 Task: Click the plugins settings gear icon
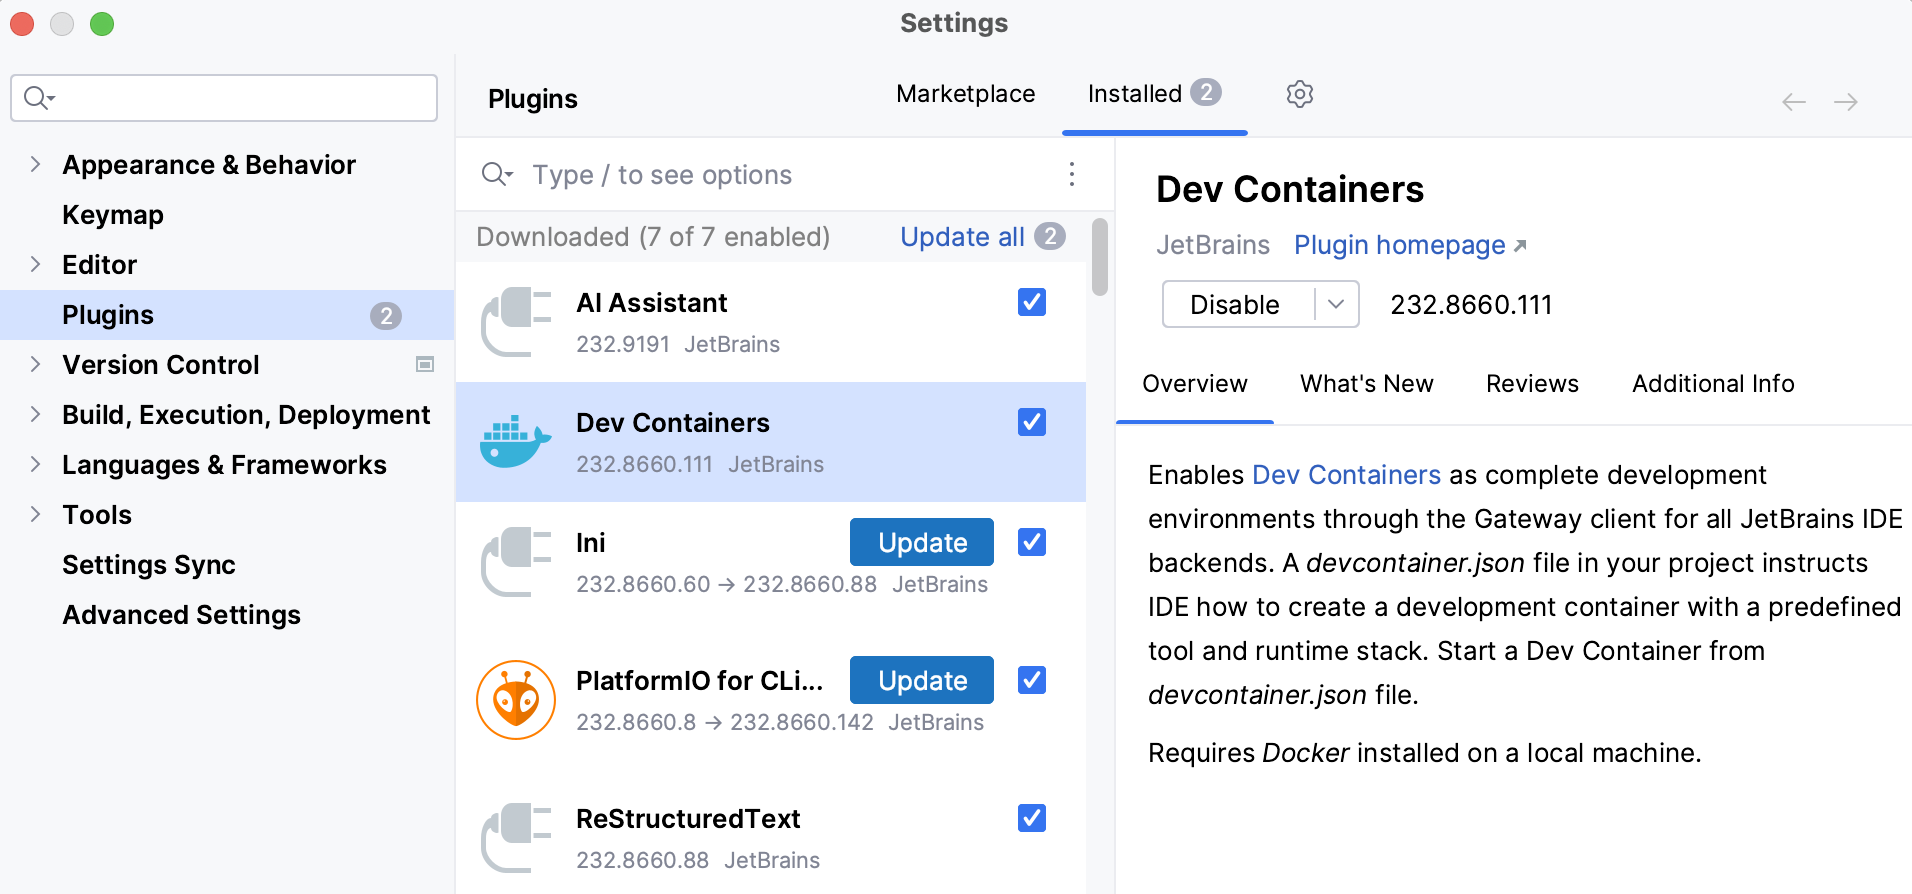tap(1299, 94)
